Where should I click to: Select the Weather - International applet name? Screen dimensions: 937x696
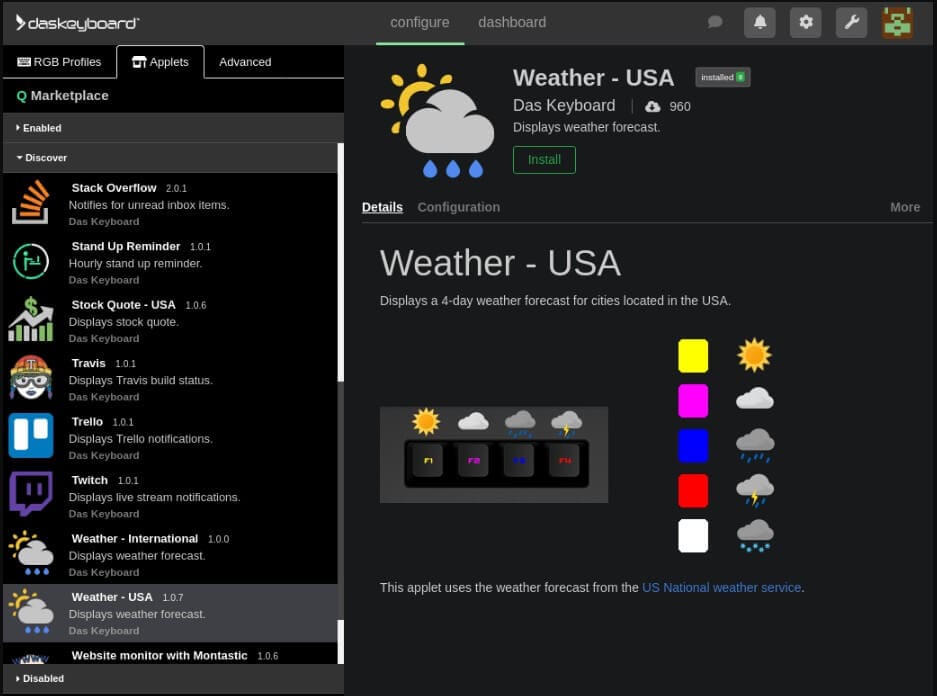click(x=135, y=539)
